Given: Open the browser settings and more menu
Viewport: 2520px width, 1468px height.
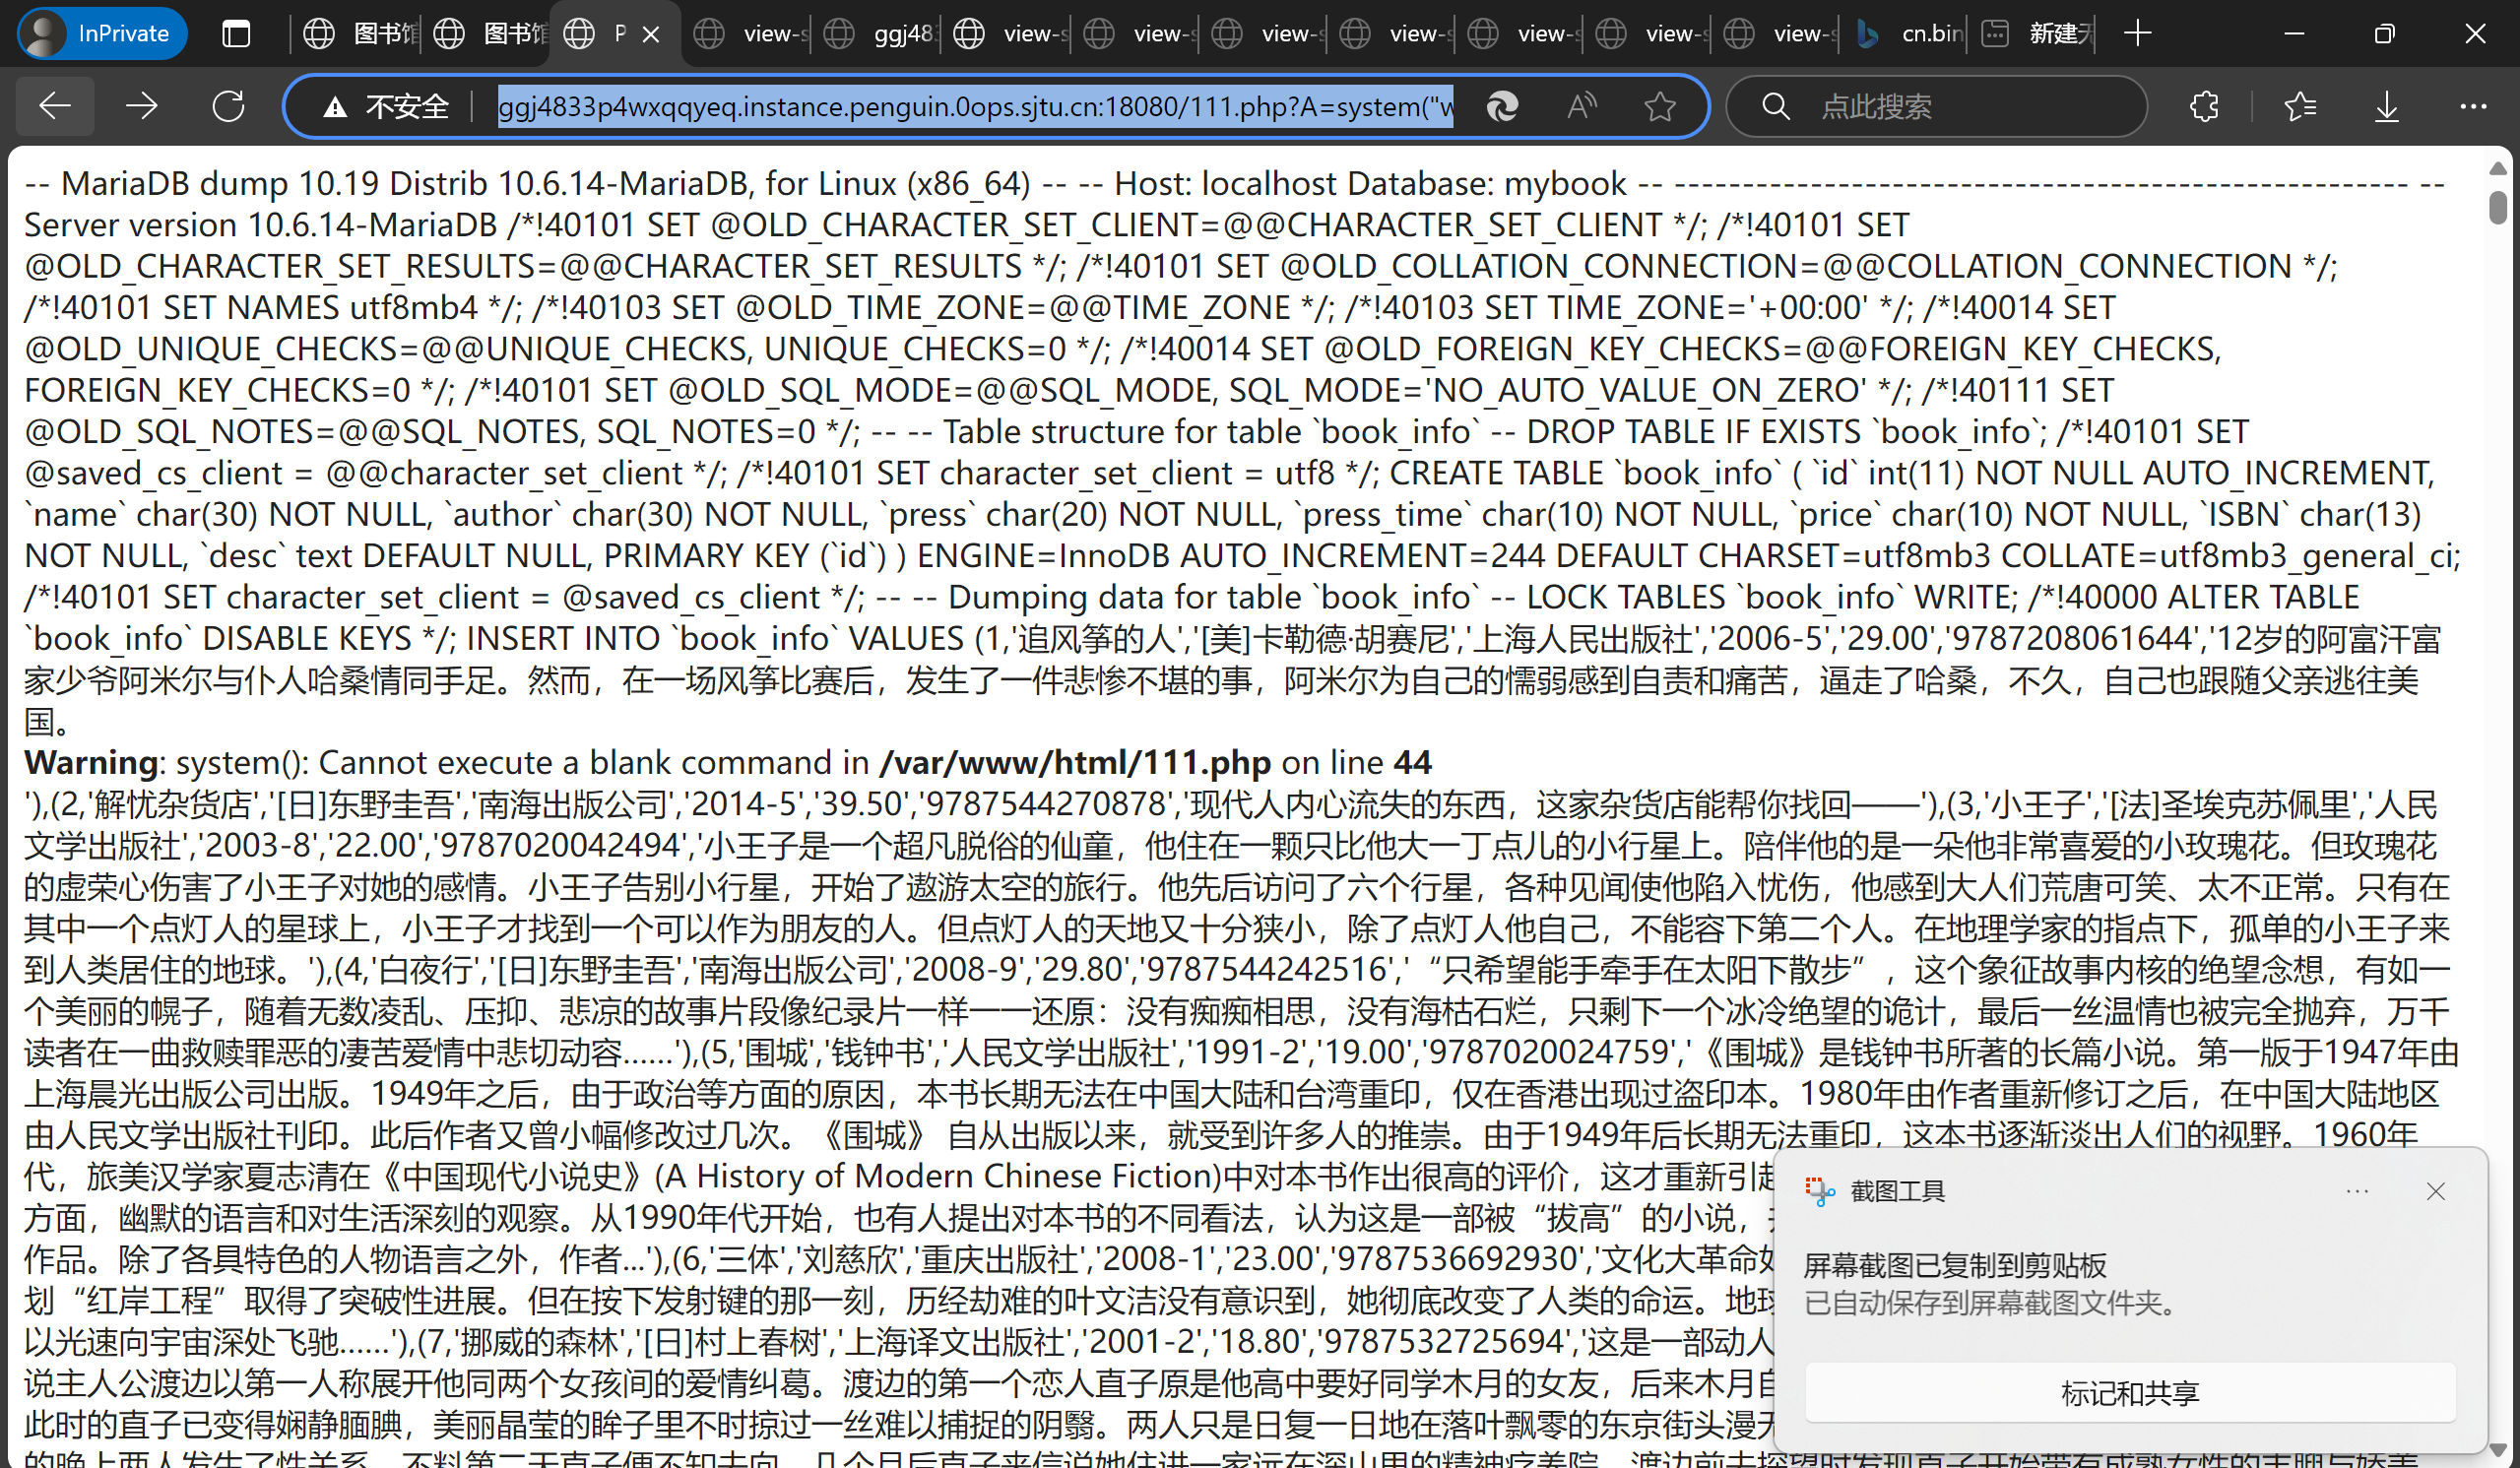Looking at the screenshot, I should (2473, 106).
